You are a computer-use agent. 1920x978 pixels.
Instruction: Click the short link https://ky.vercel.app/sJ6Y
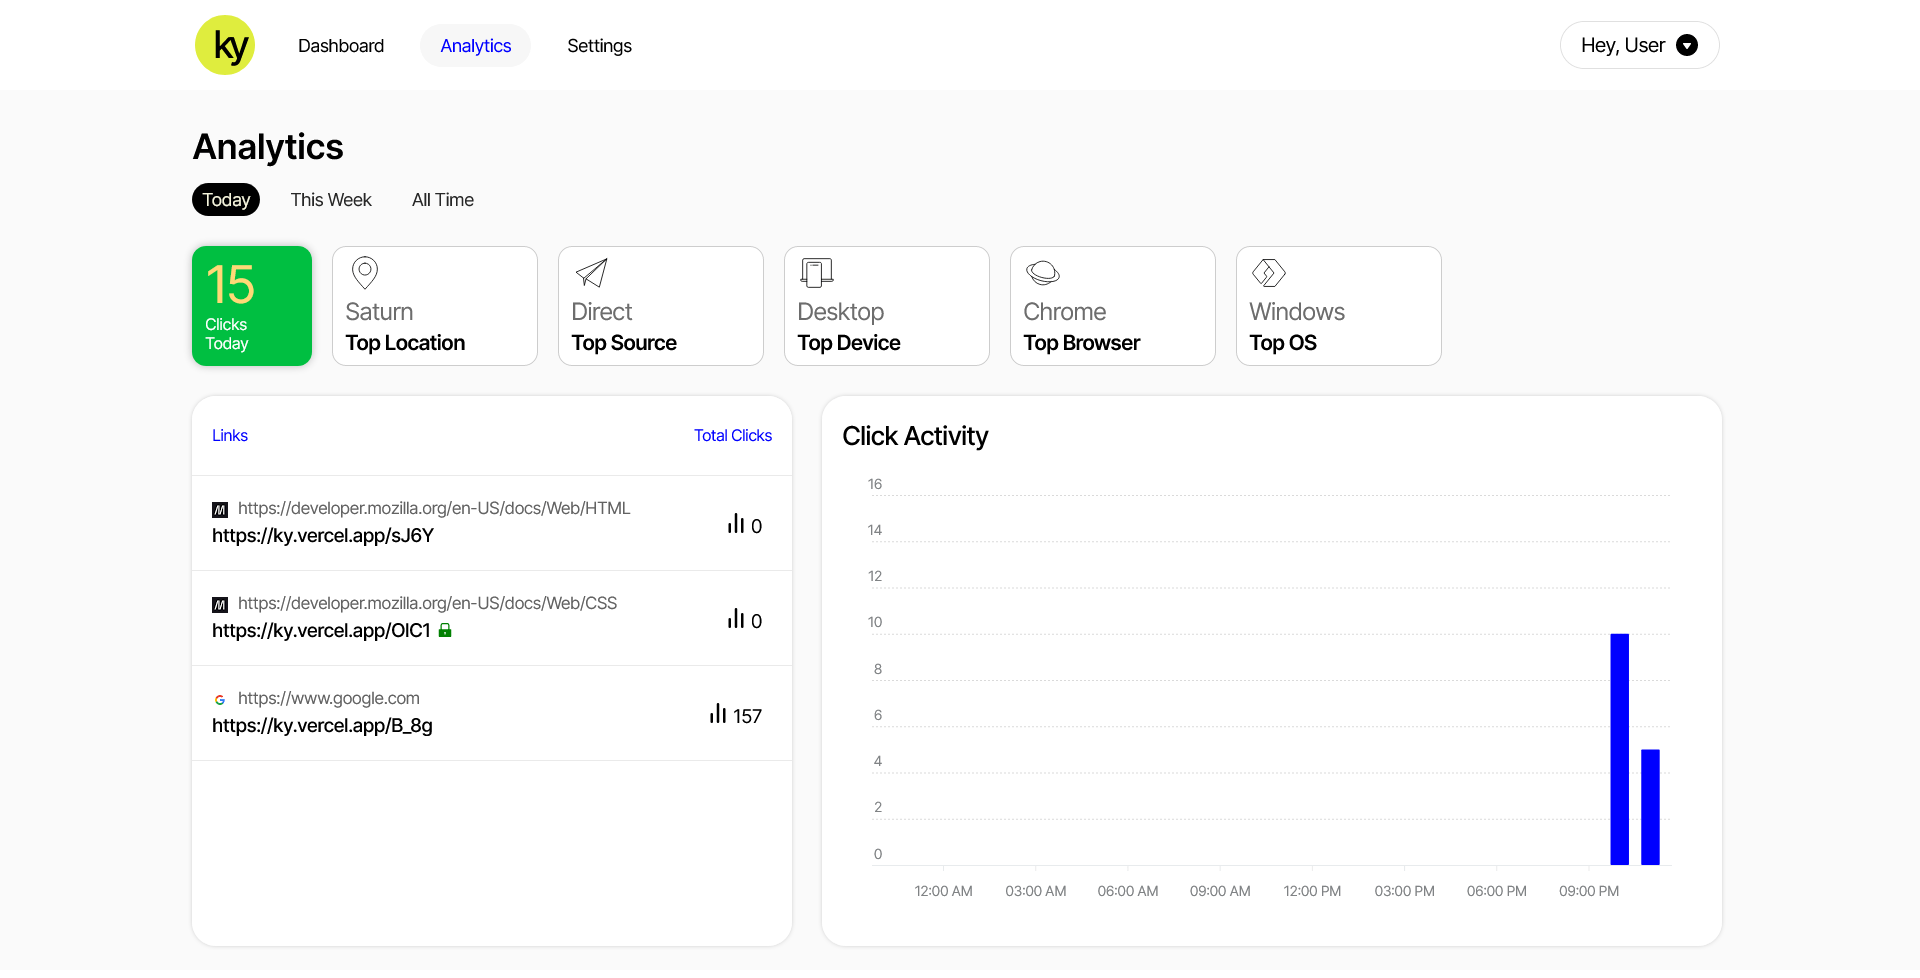pyautogui.click(x=322, y=535)
